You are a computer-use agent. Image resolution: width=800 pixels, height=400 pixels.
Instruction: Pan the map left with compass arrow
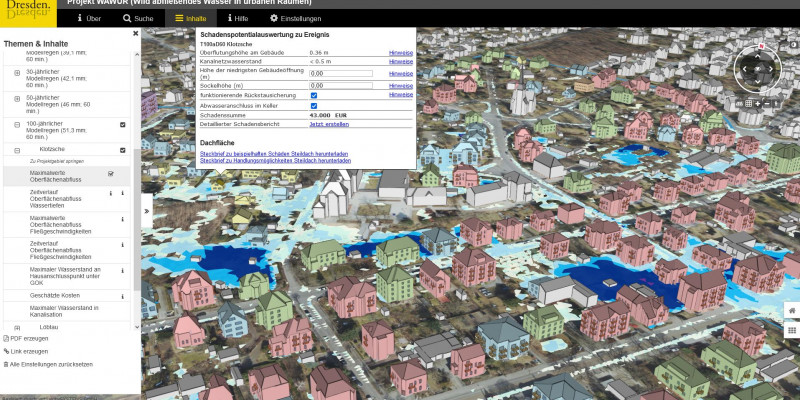tap(744, 69)
